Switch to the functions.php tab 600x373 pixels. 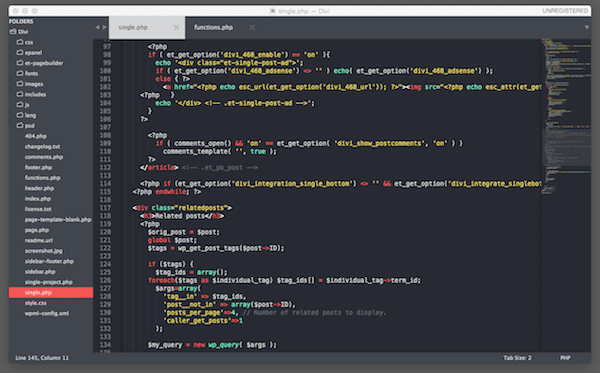(214, 27)
